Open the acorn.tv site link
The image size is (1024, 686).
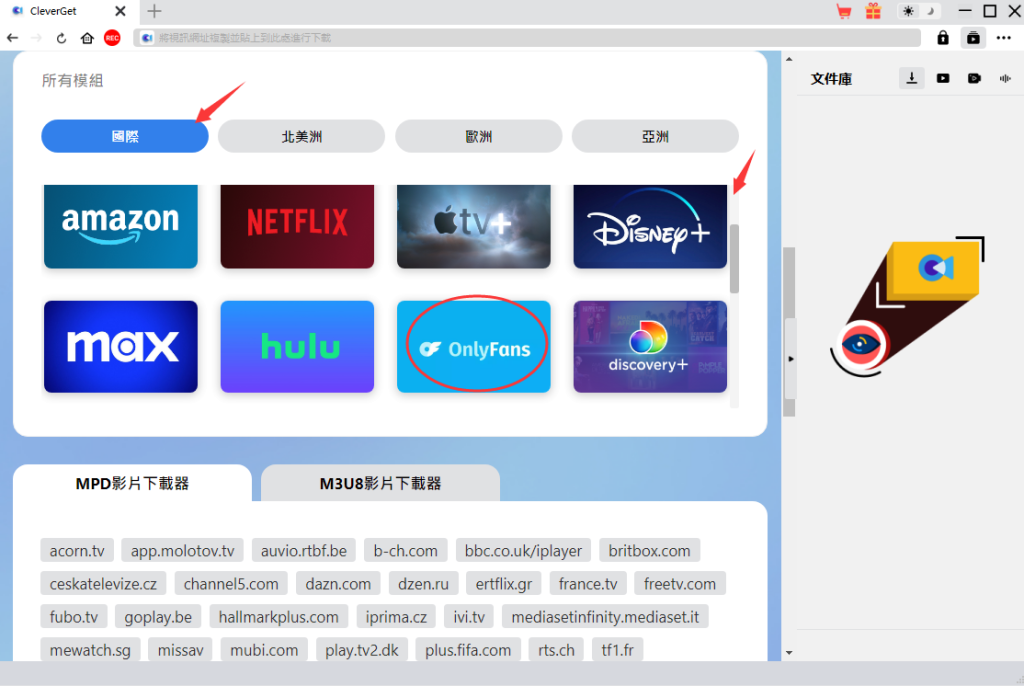[77, 551]
